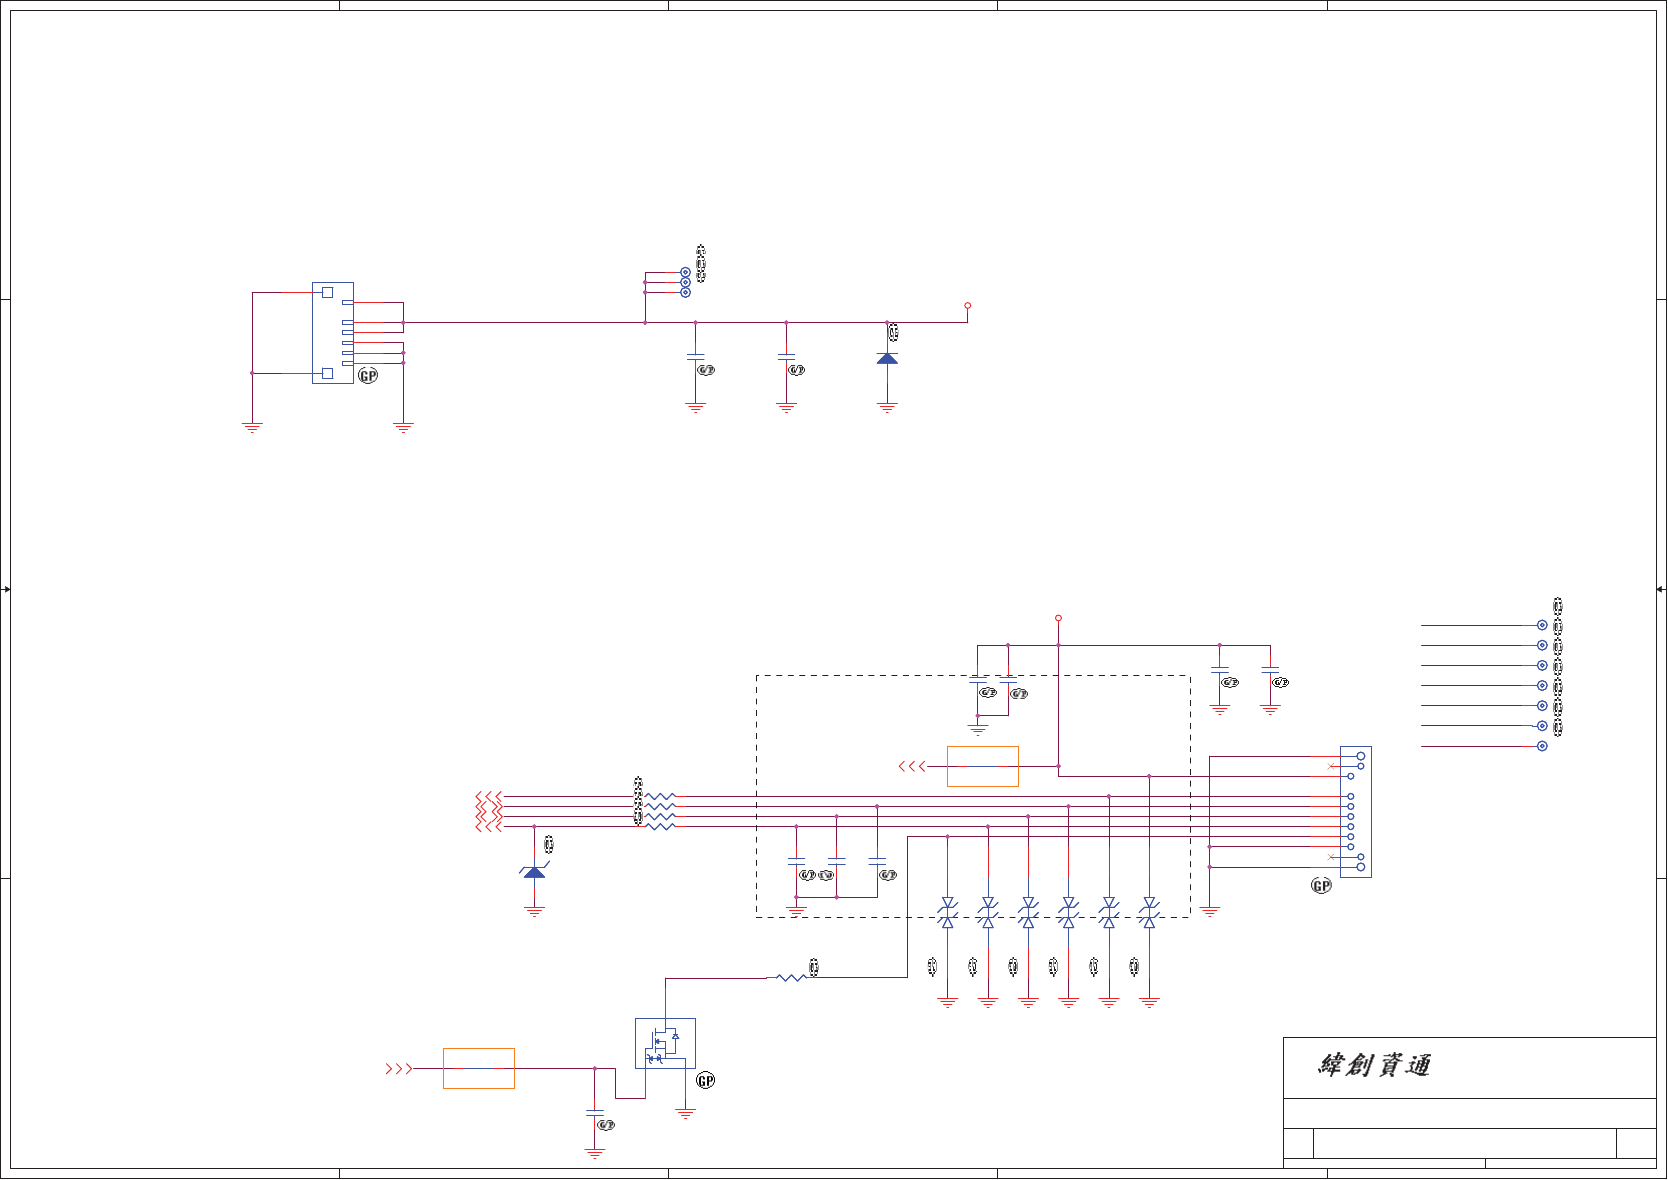Select the orange box feeding the MOSFET gate
Viewport: 1668px width, 1180px height.
[479, 1068]
